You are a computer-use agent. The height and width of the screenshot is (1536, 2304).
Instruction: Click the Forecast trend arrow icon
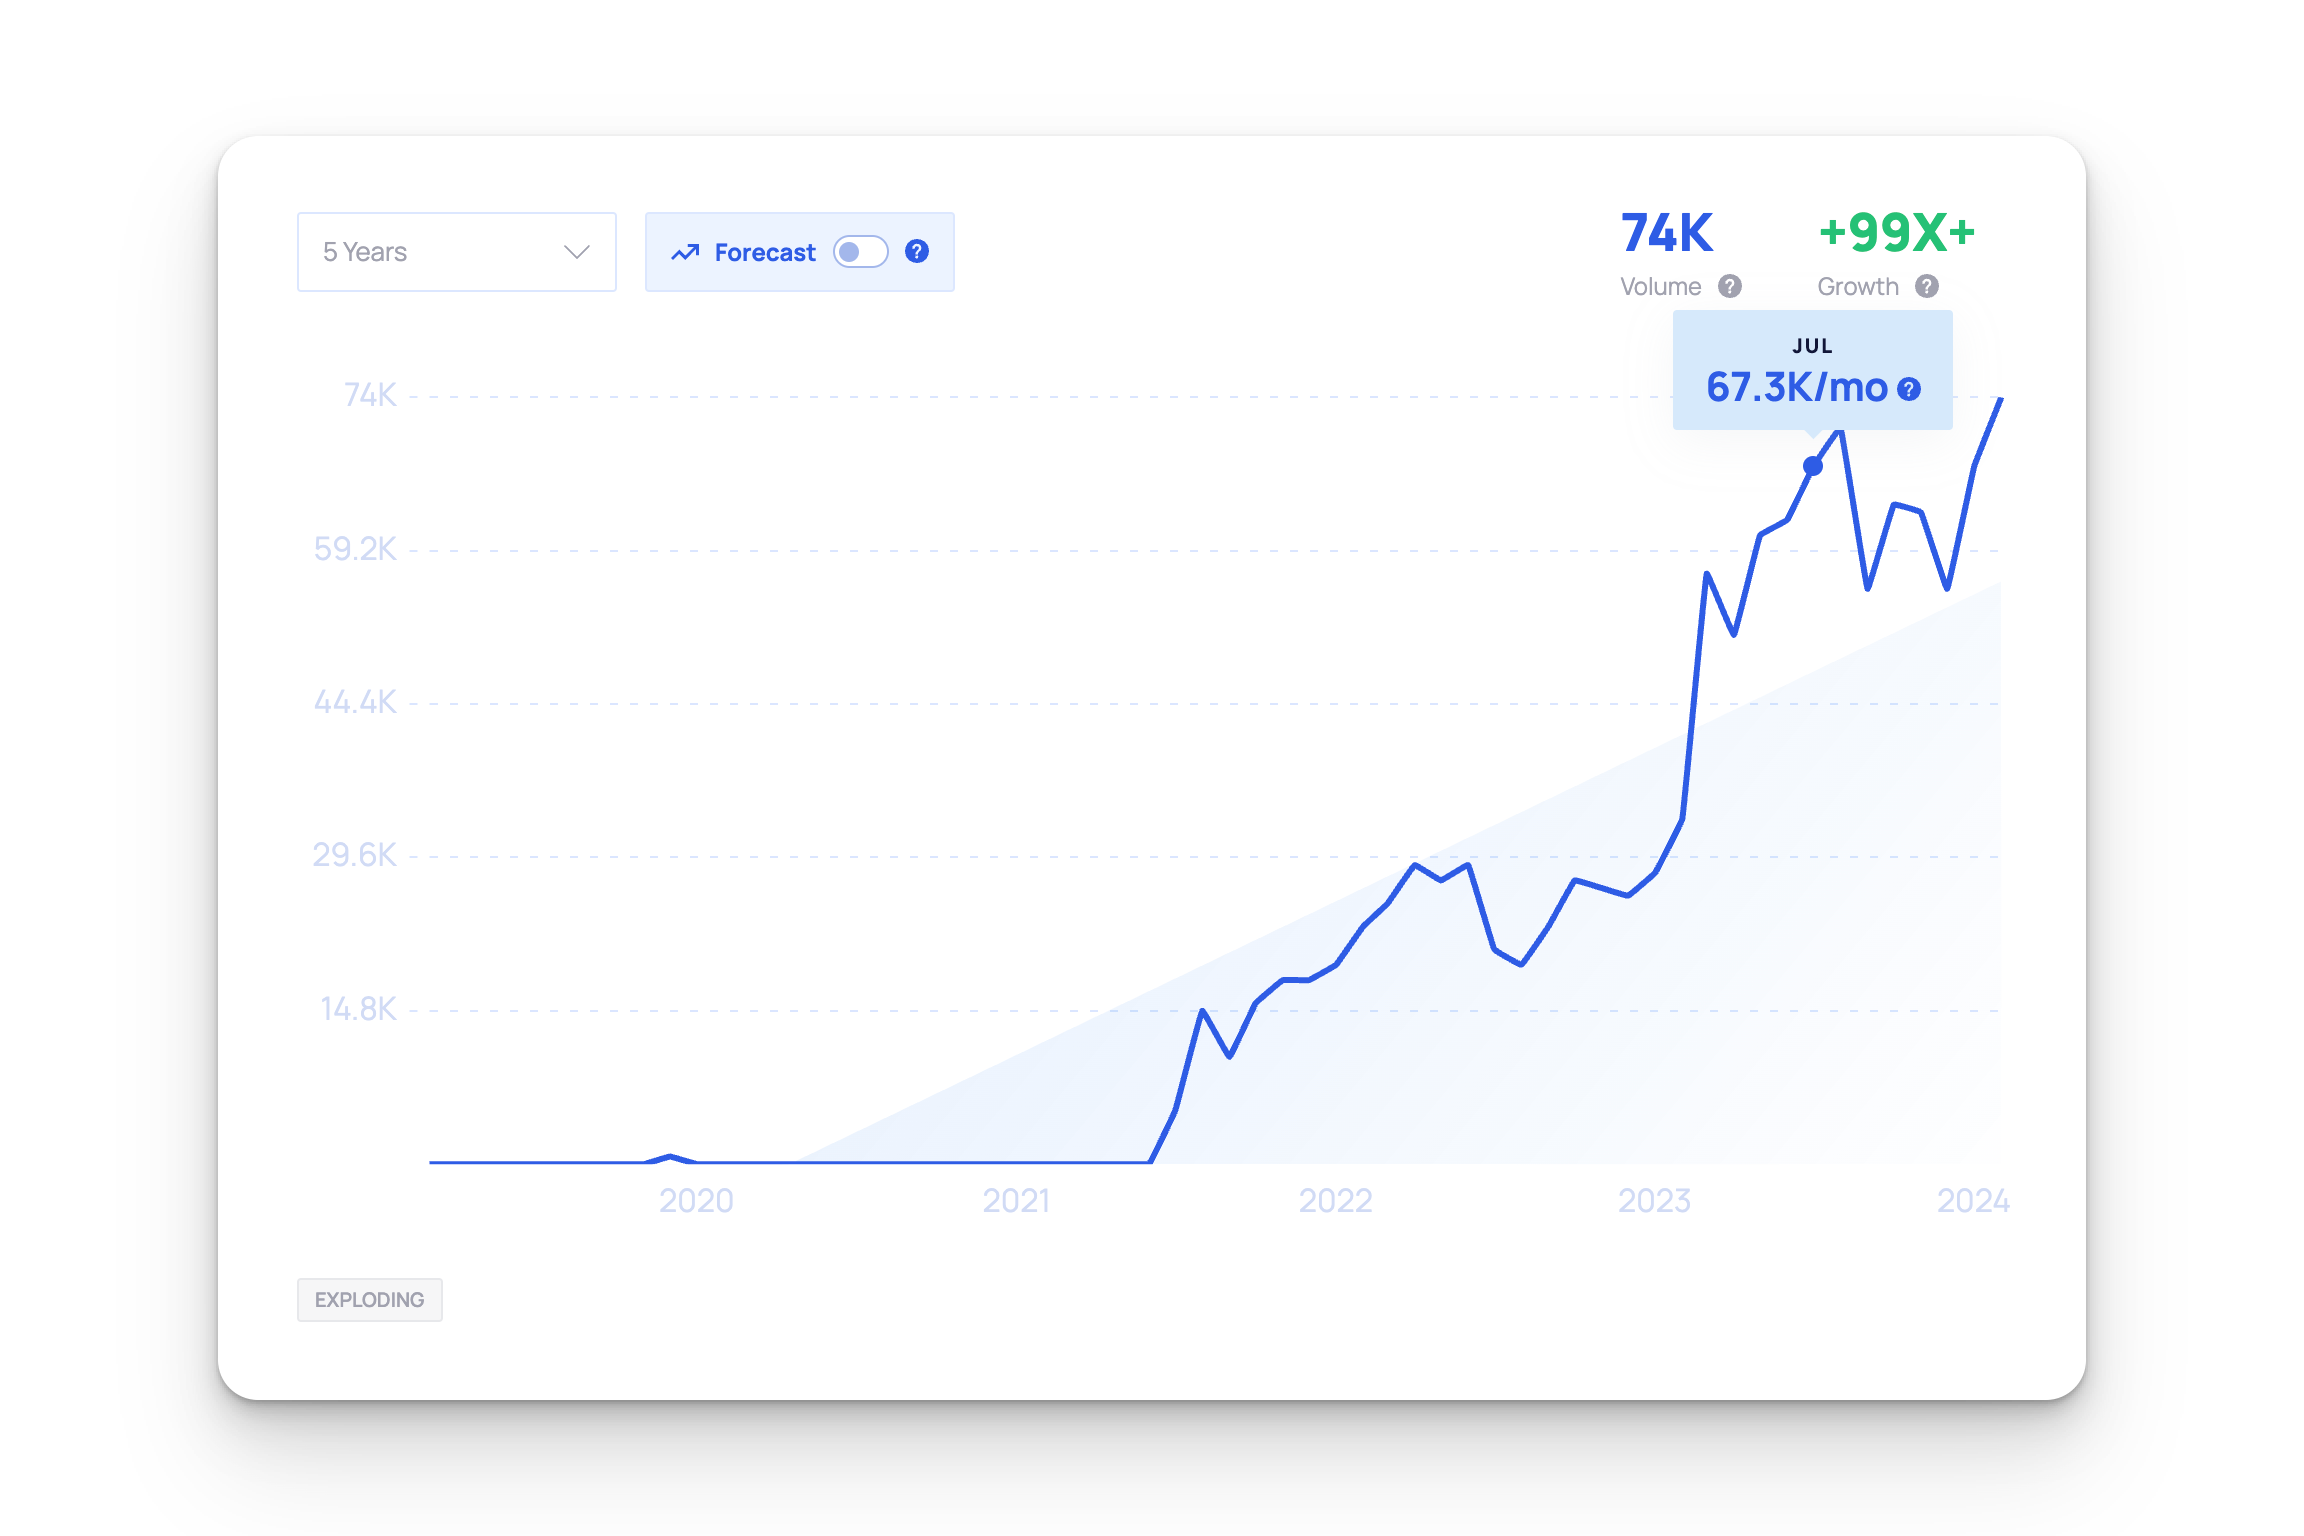[x=685, y=253]
